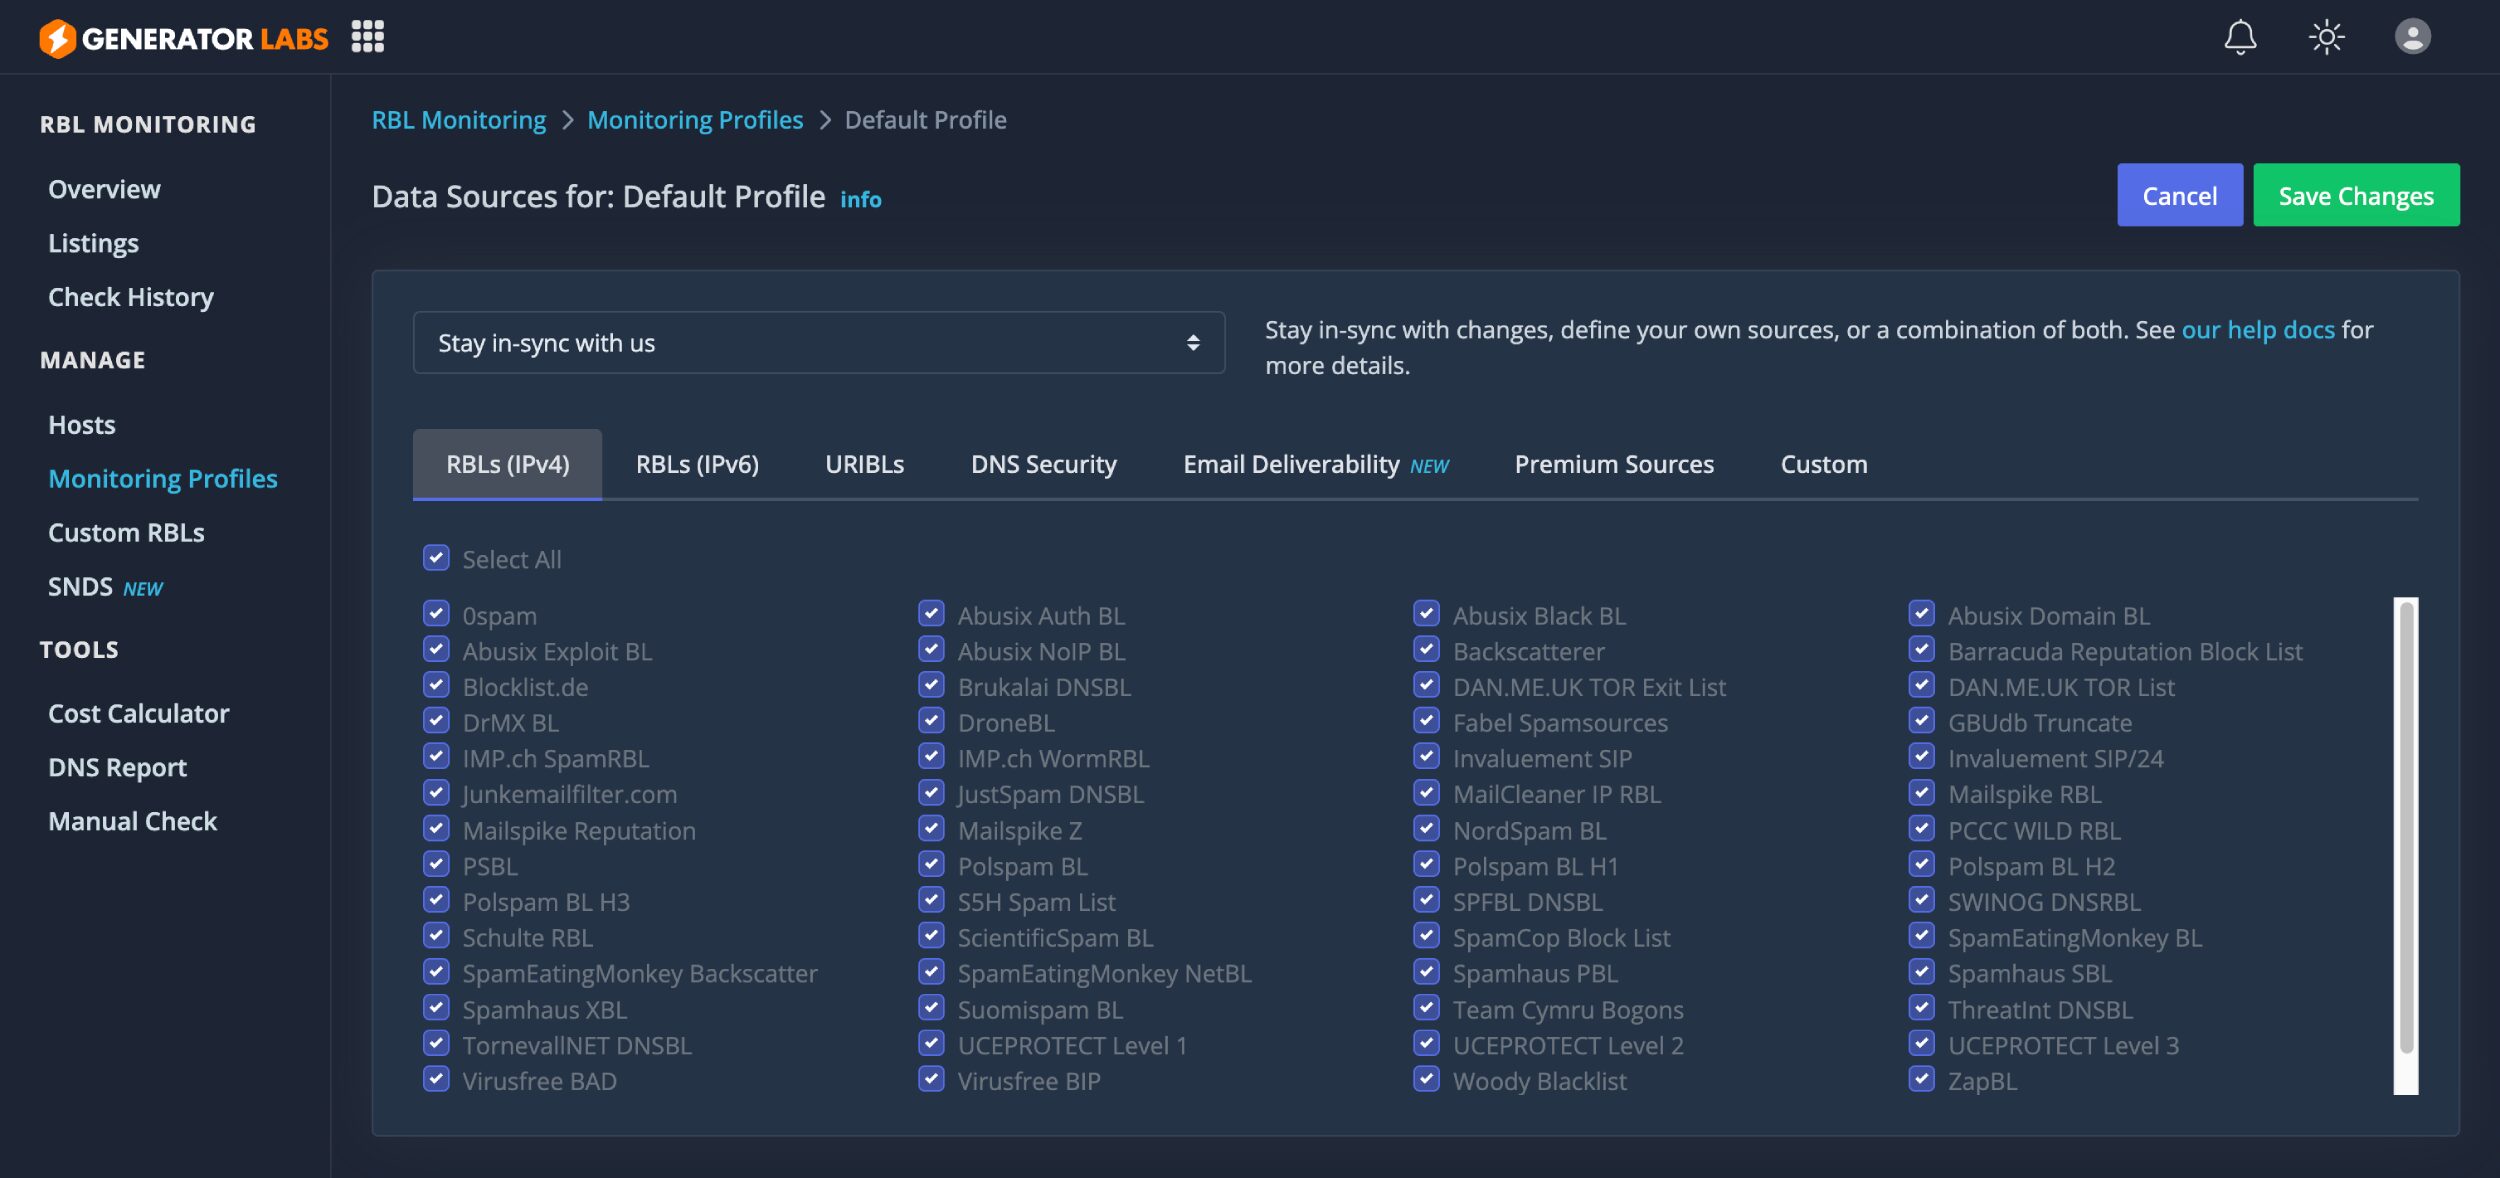The height and width of the screenshot is (1178, 2500).
Task: Uncheck Spamhaus XBL checkbox
Action: [x=436, y=1008]
